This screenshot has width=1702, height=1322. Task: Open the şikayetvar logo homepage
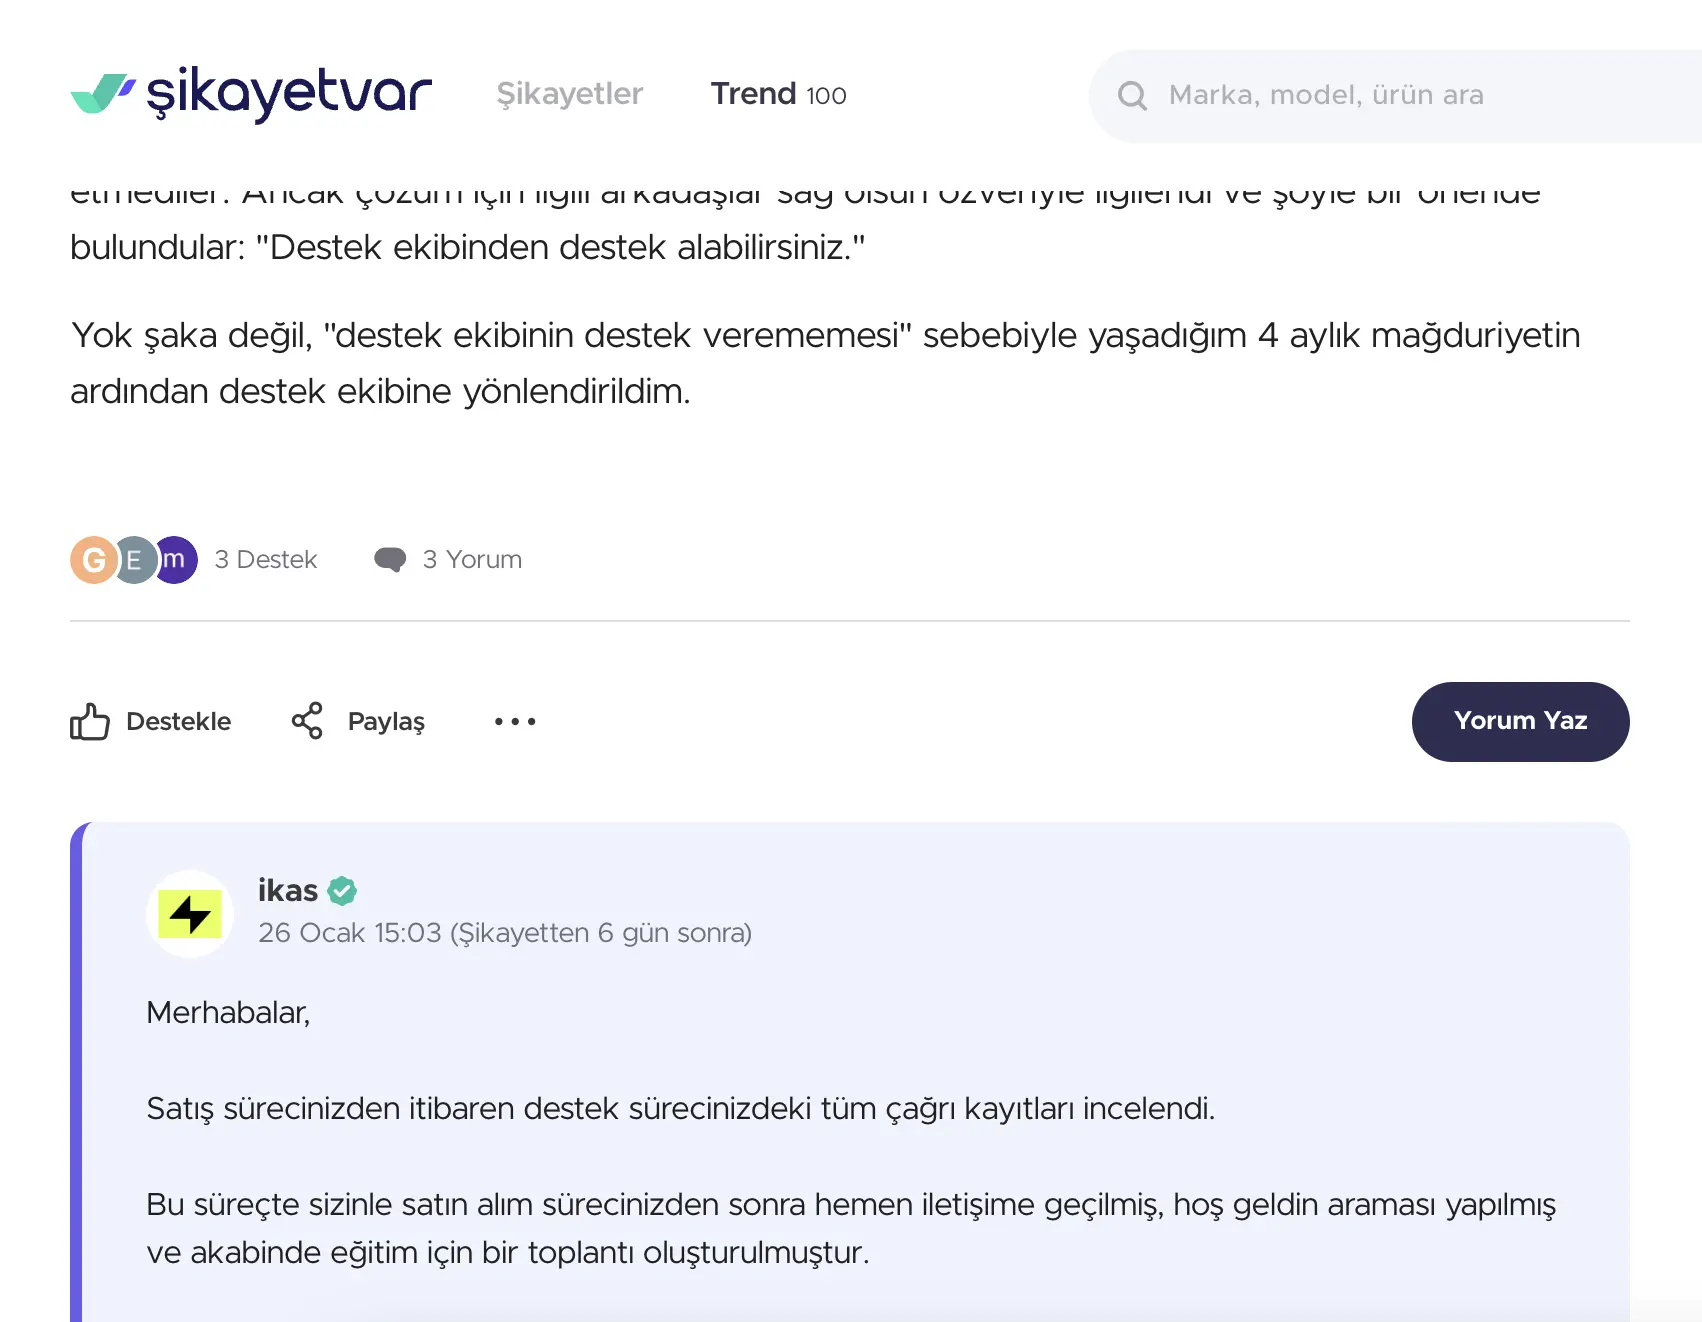click(251, 94)
